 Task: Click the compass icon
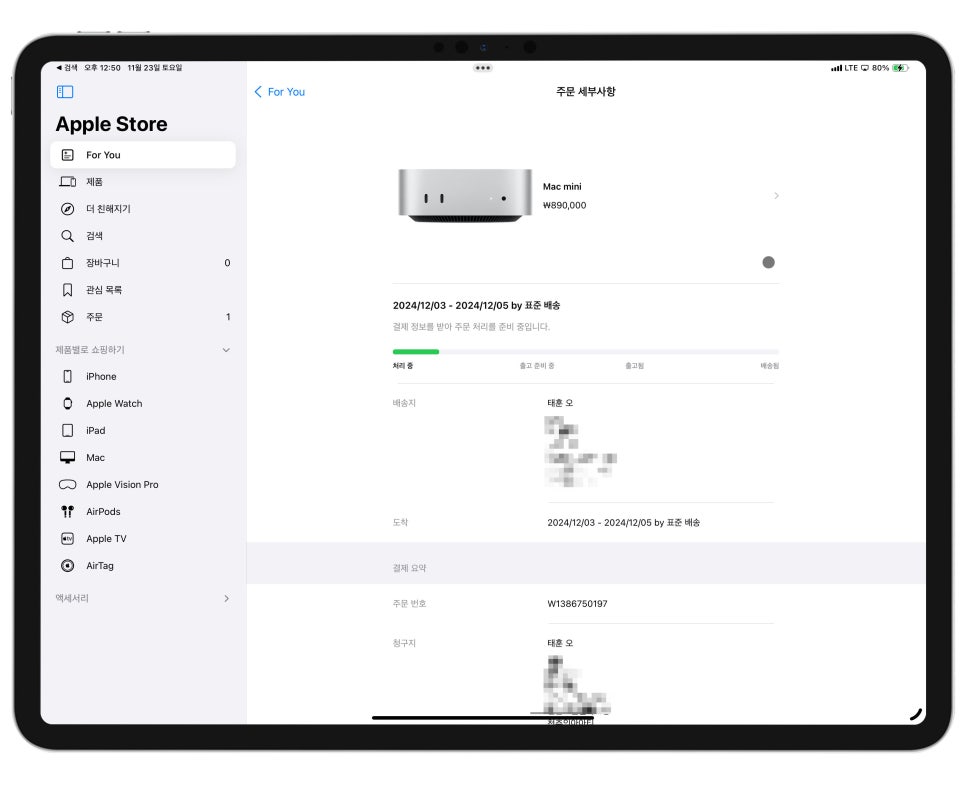tap(68, 209)
